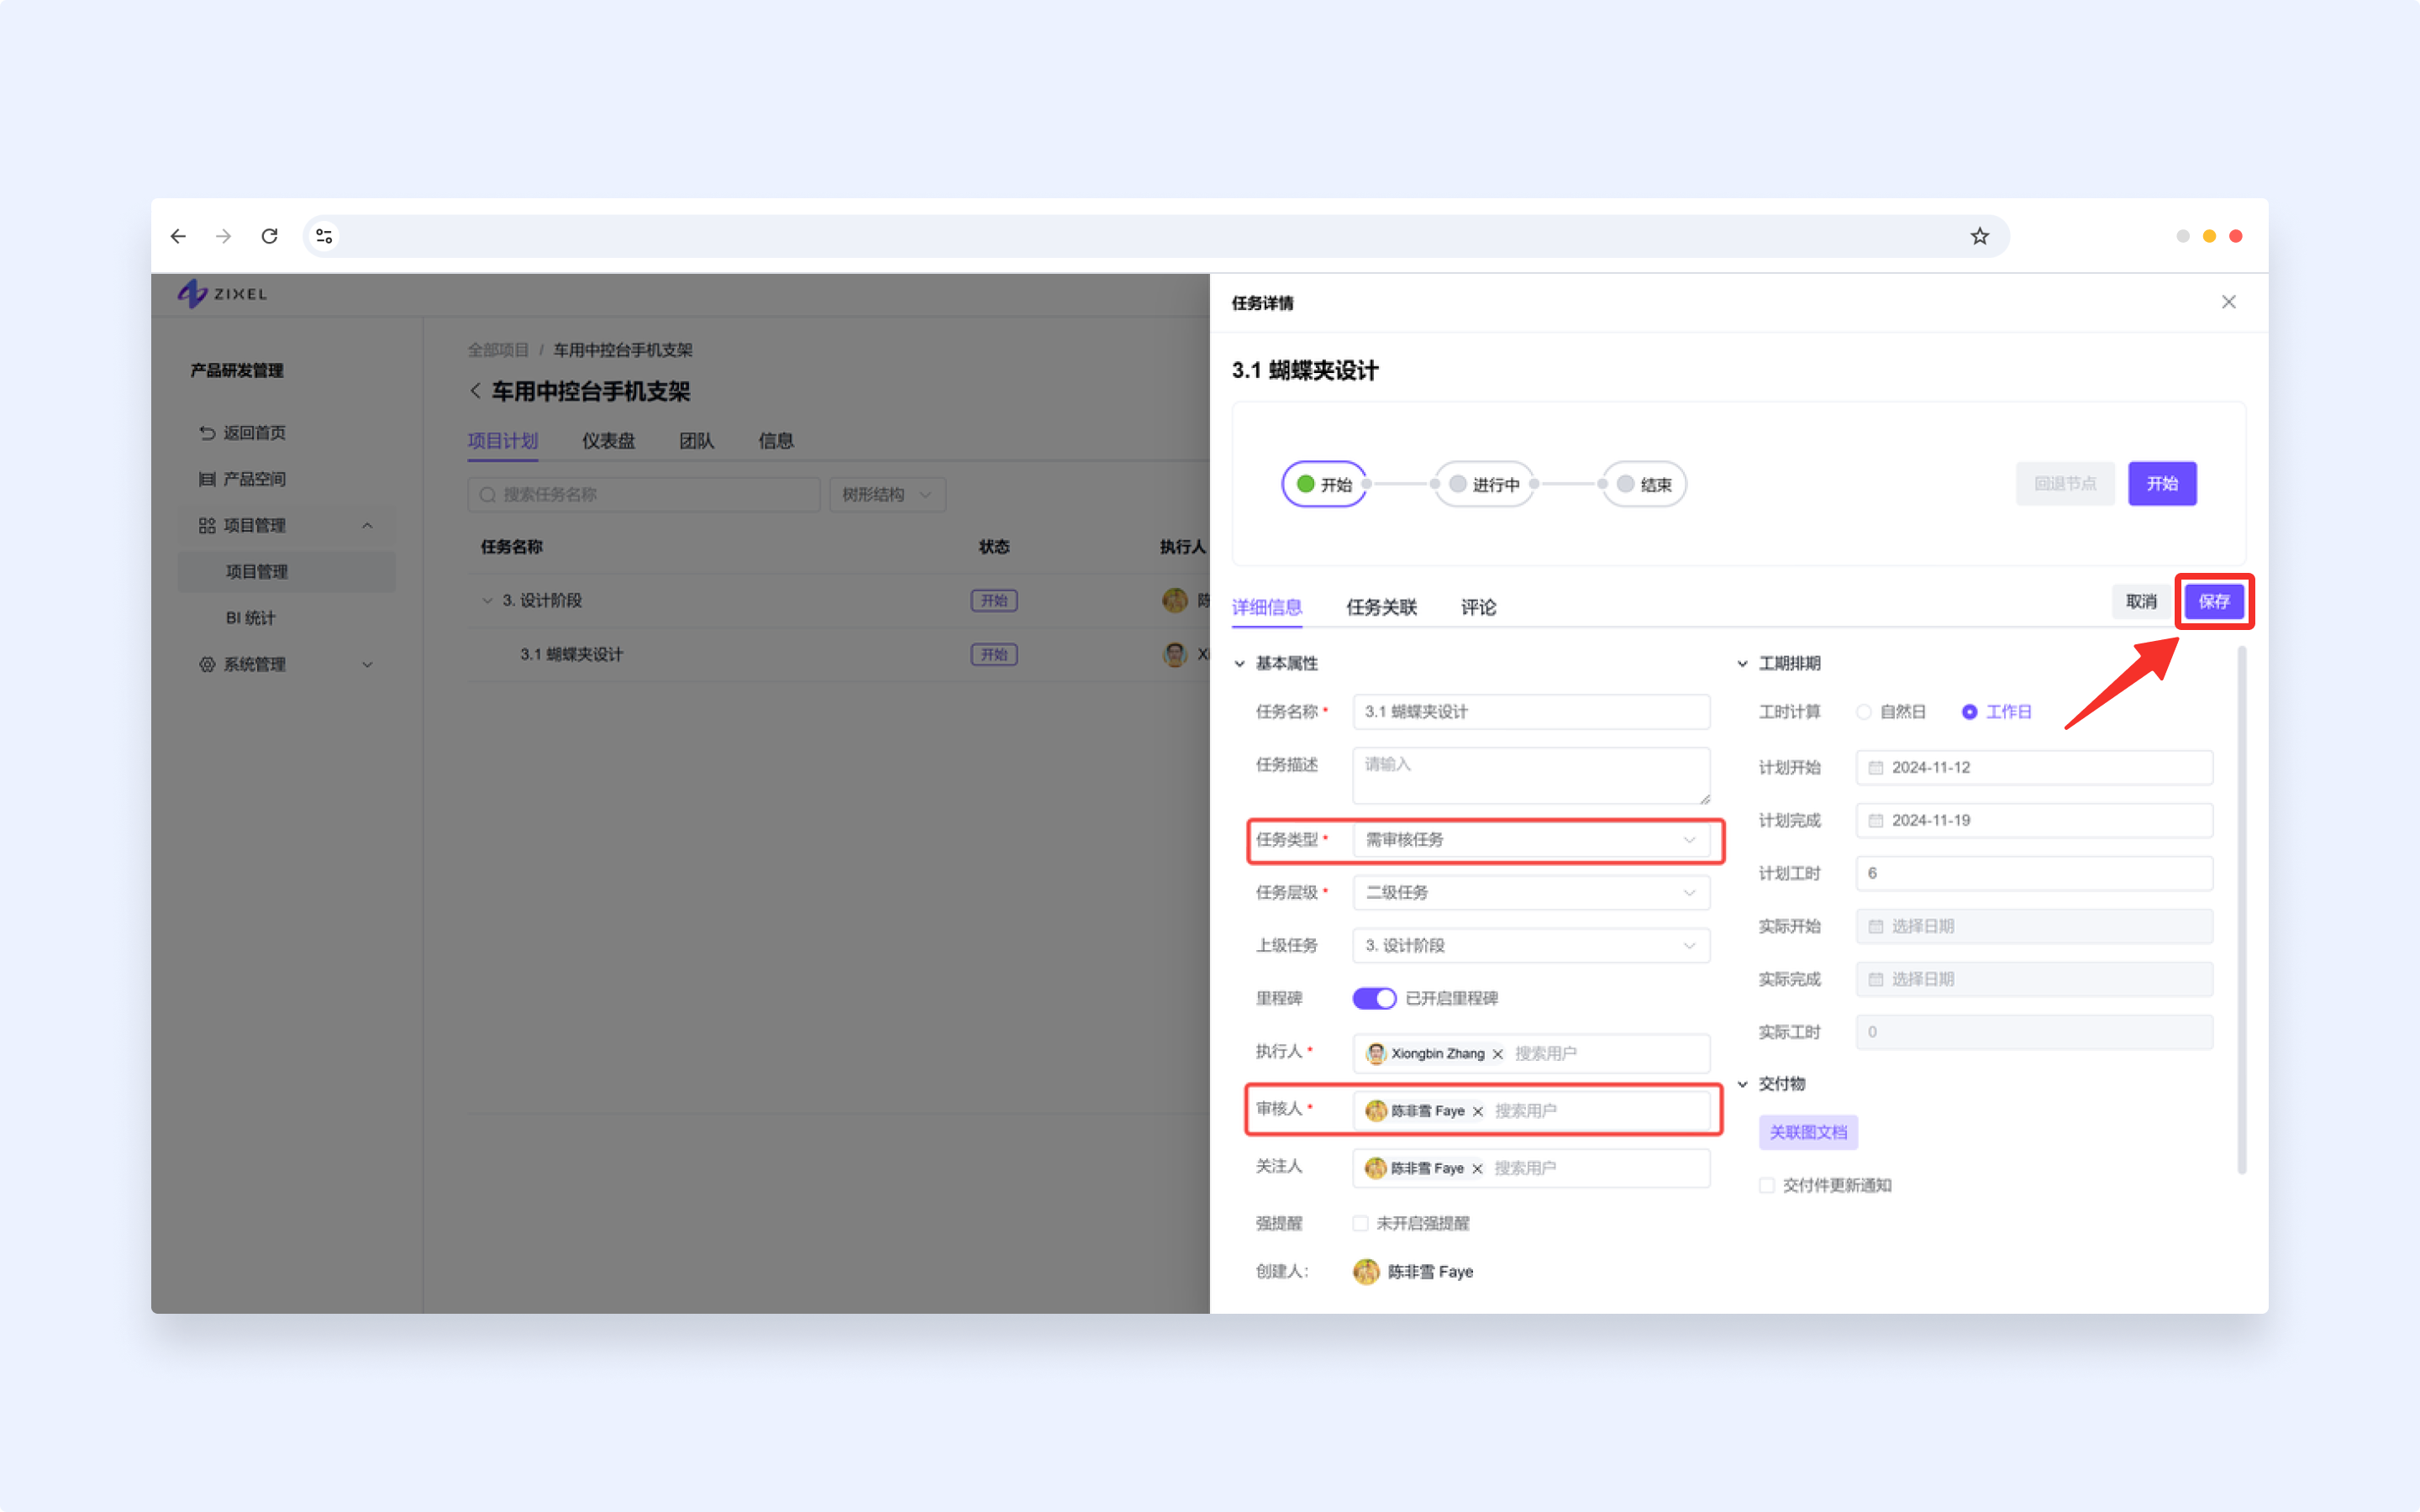Go back using arrow beside 车用中控台手机支架 title

tap(476, 391)
